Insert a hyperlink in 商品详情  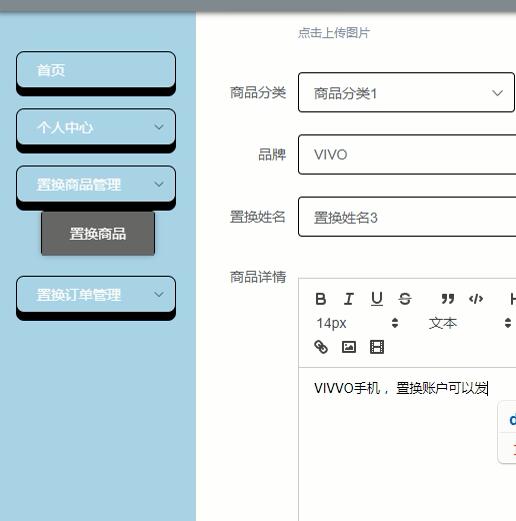point(321,347)
